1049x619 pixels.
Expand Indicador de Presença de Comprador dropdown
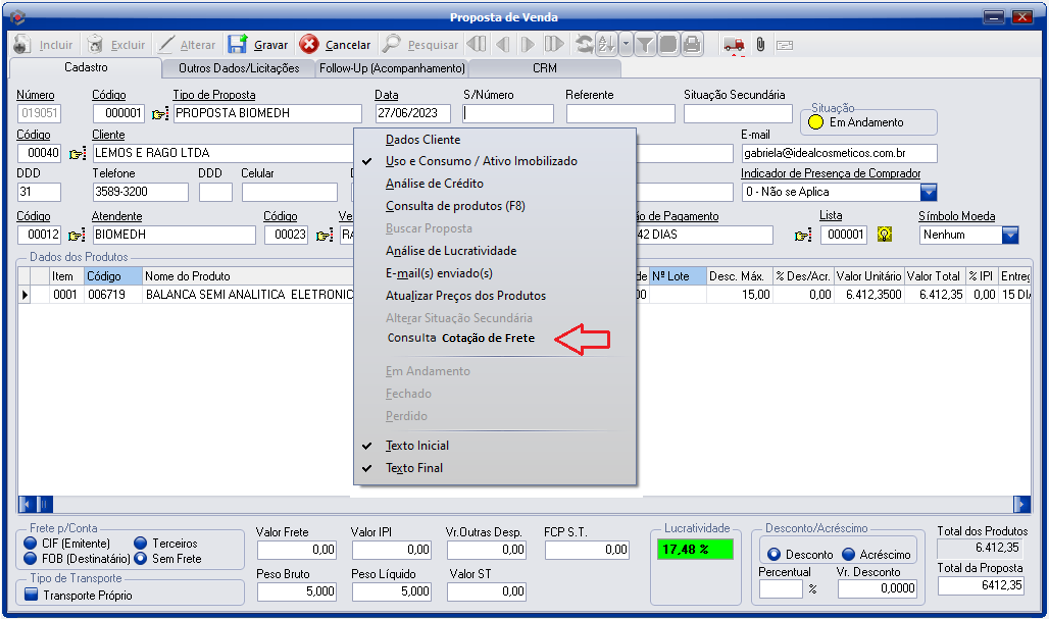[928, 192]
